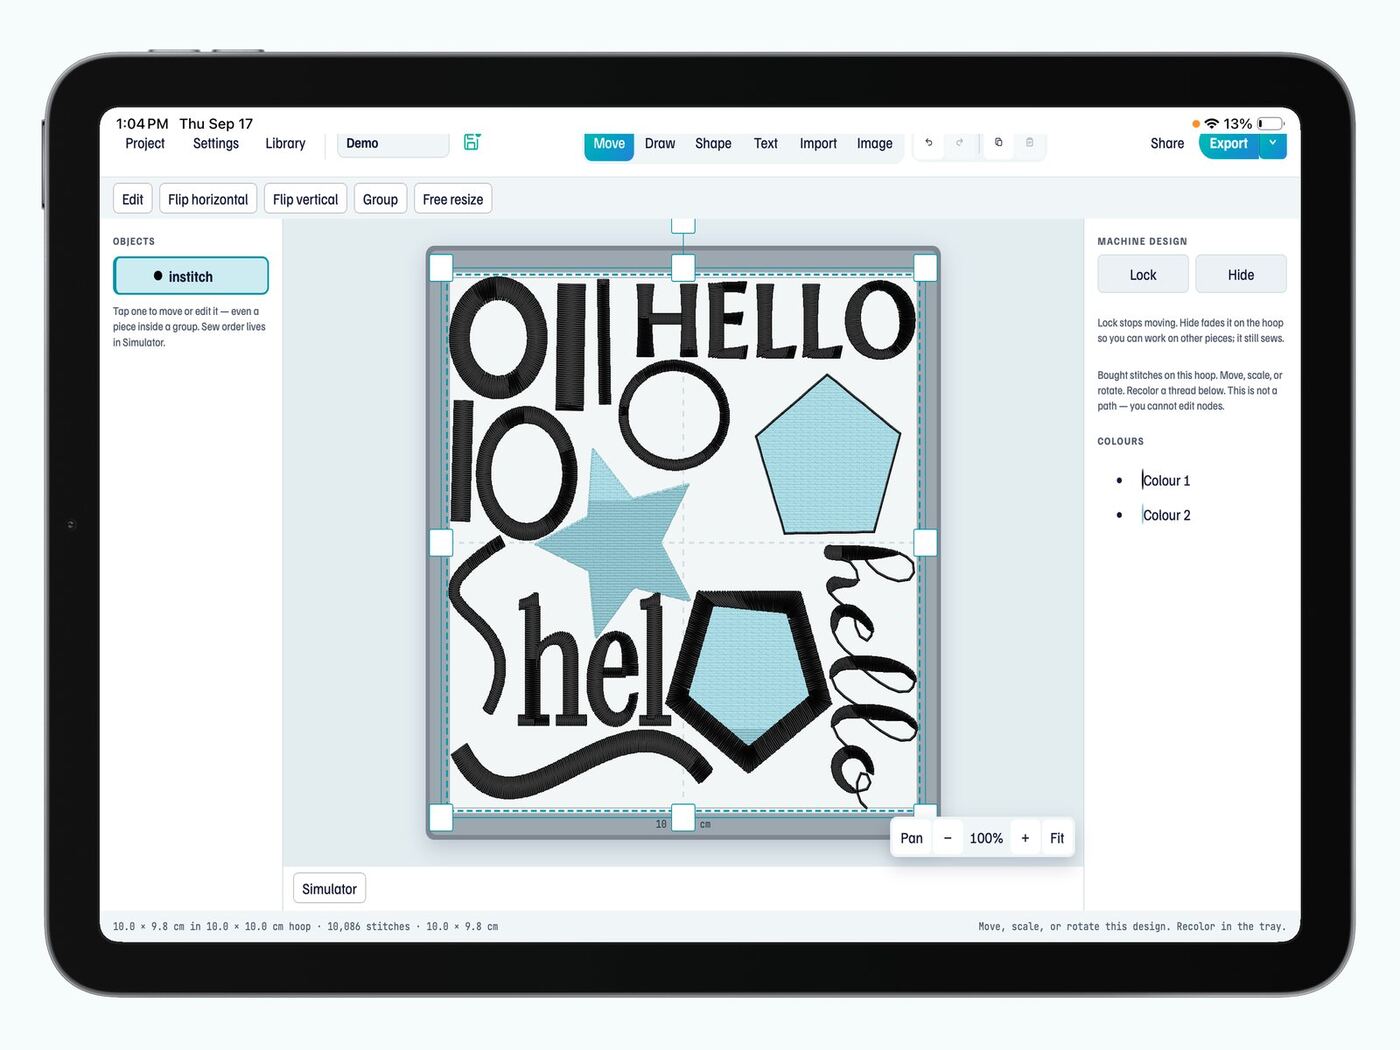Tap the Wi-Fi status icon
The height and width of the screenshot is (1050, 1400).
1212,124
